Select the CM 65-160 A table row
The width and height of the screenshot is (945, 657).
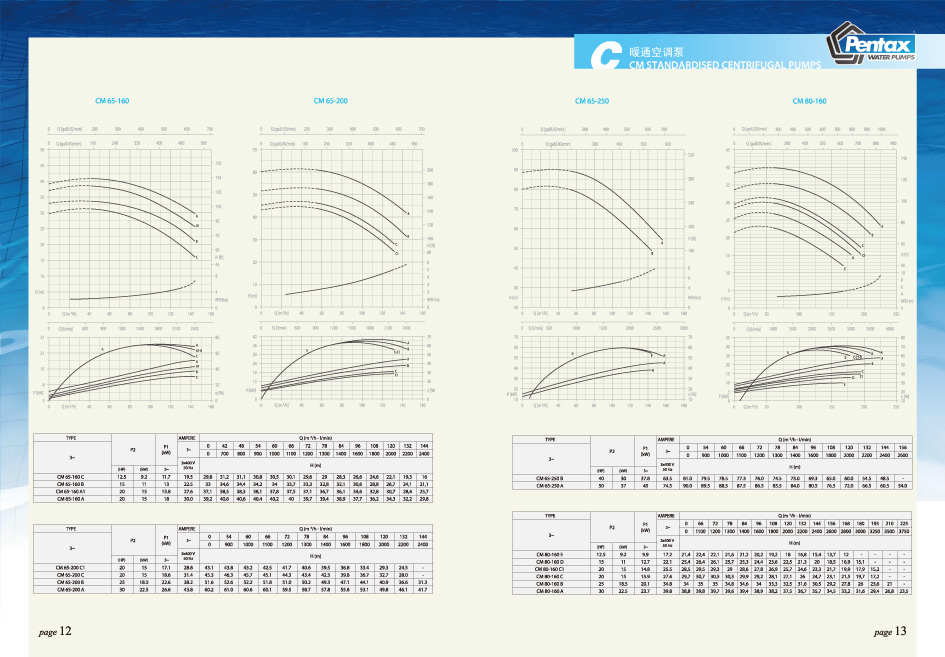(70, 497)
